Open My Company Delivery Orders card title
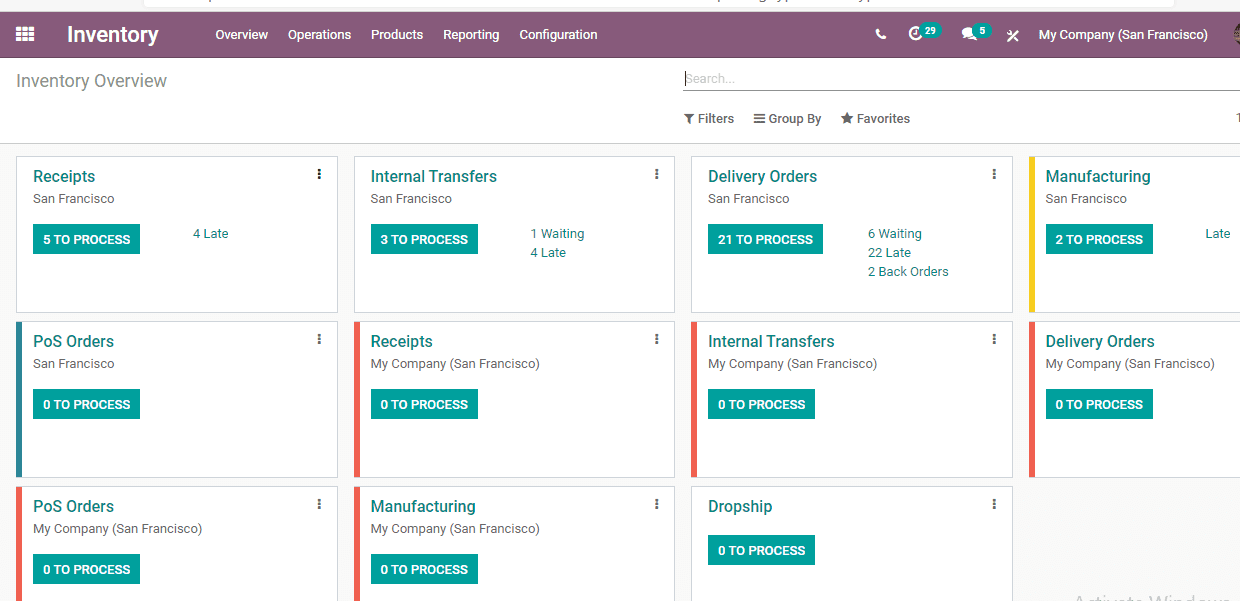The width and height of the screenshot is (1240, 601). click(x=1100, y=341)
